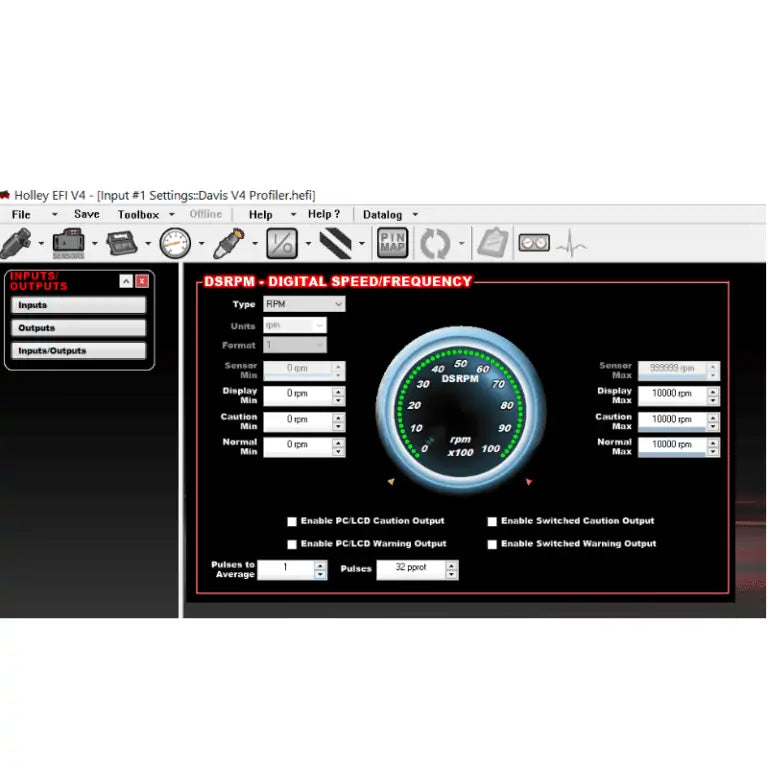Viewport: 768px width, 768px height.
Task: Click the heartbeat waveform toolbar icon
Action: [571, 243]
